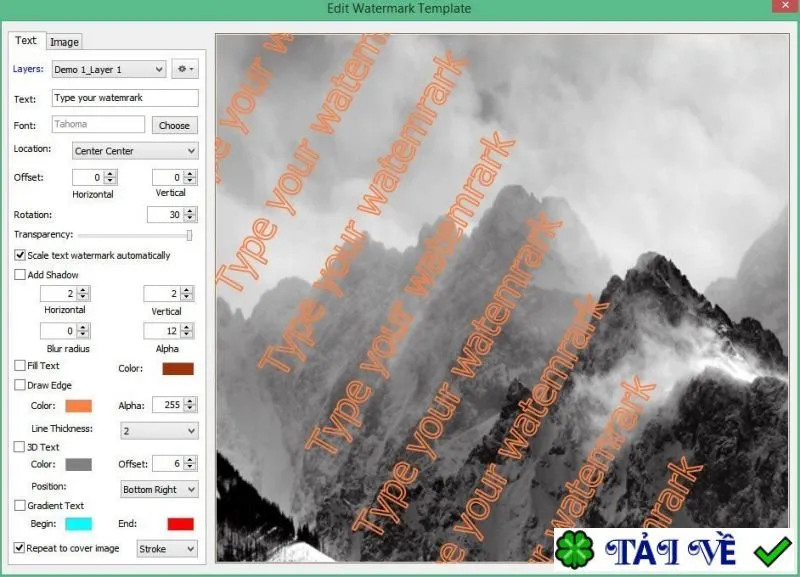Close the Edit Watermark Template window
800x577 pixels.
[786, 6]
